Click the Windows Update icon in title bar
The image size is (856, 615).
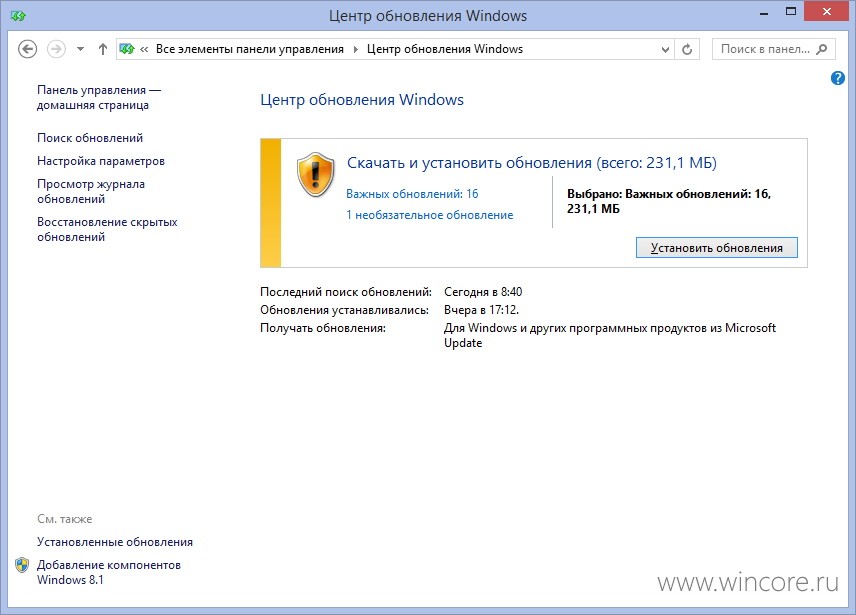(18, 16)
